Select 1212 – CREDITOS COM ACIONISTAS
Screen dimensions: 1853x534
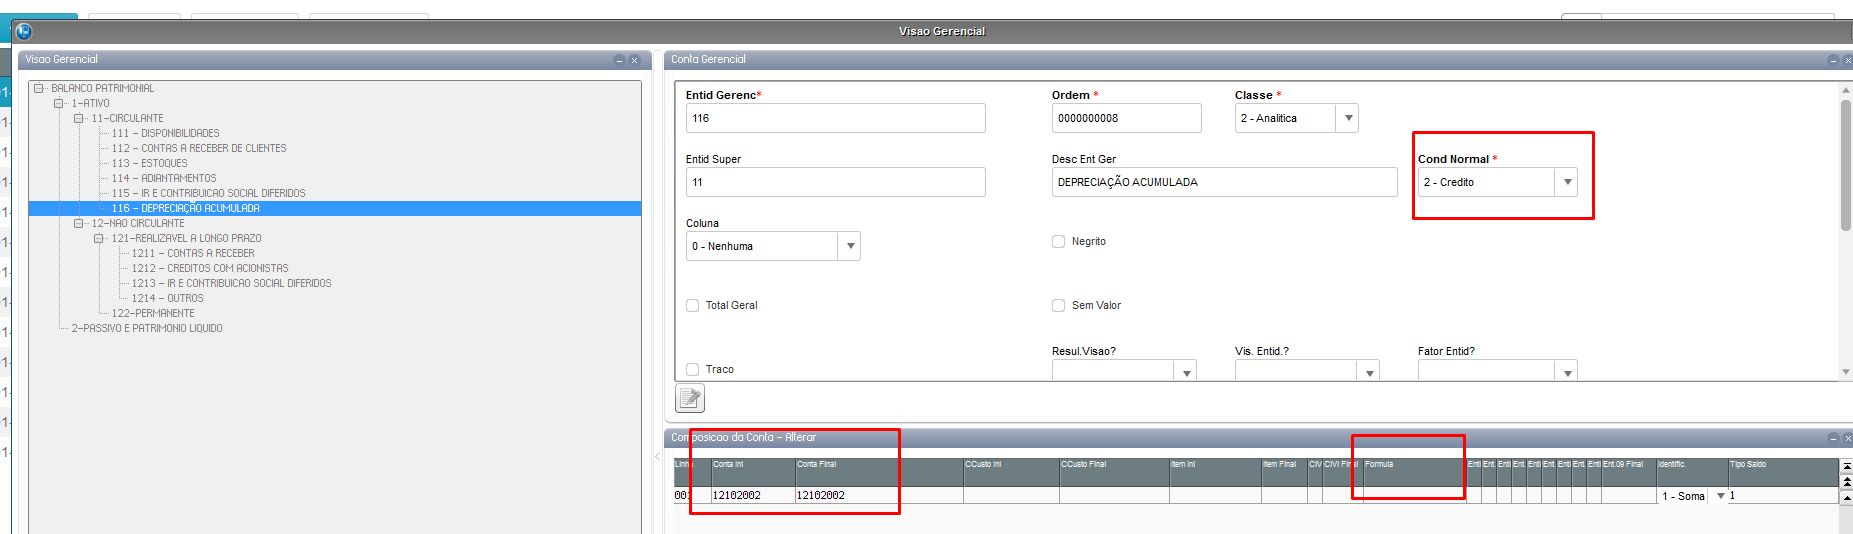210,268
